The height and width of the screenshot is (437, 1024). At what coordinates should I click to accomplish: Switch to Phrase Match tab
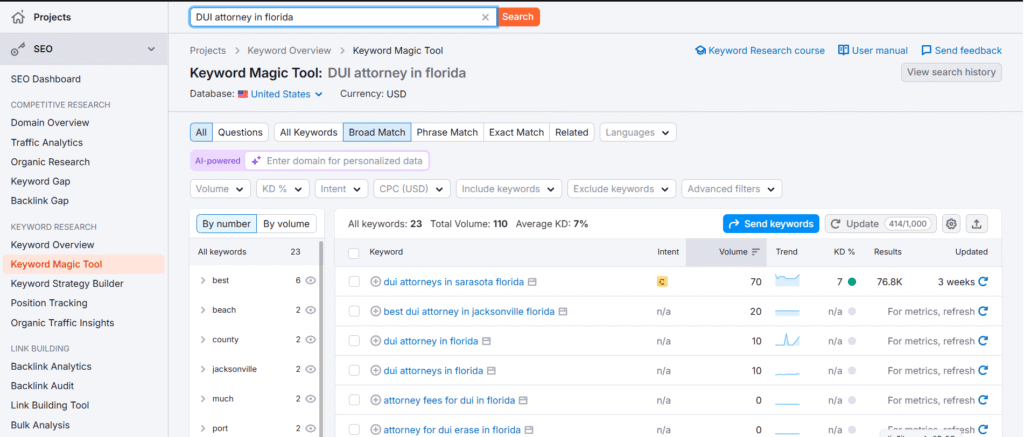pos(447,132)
